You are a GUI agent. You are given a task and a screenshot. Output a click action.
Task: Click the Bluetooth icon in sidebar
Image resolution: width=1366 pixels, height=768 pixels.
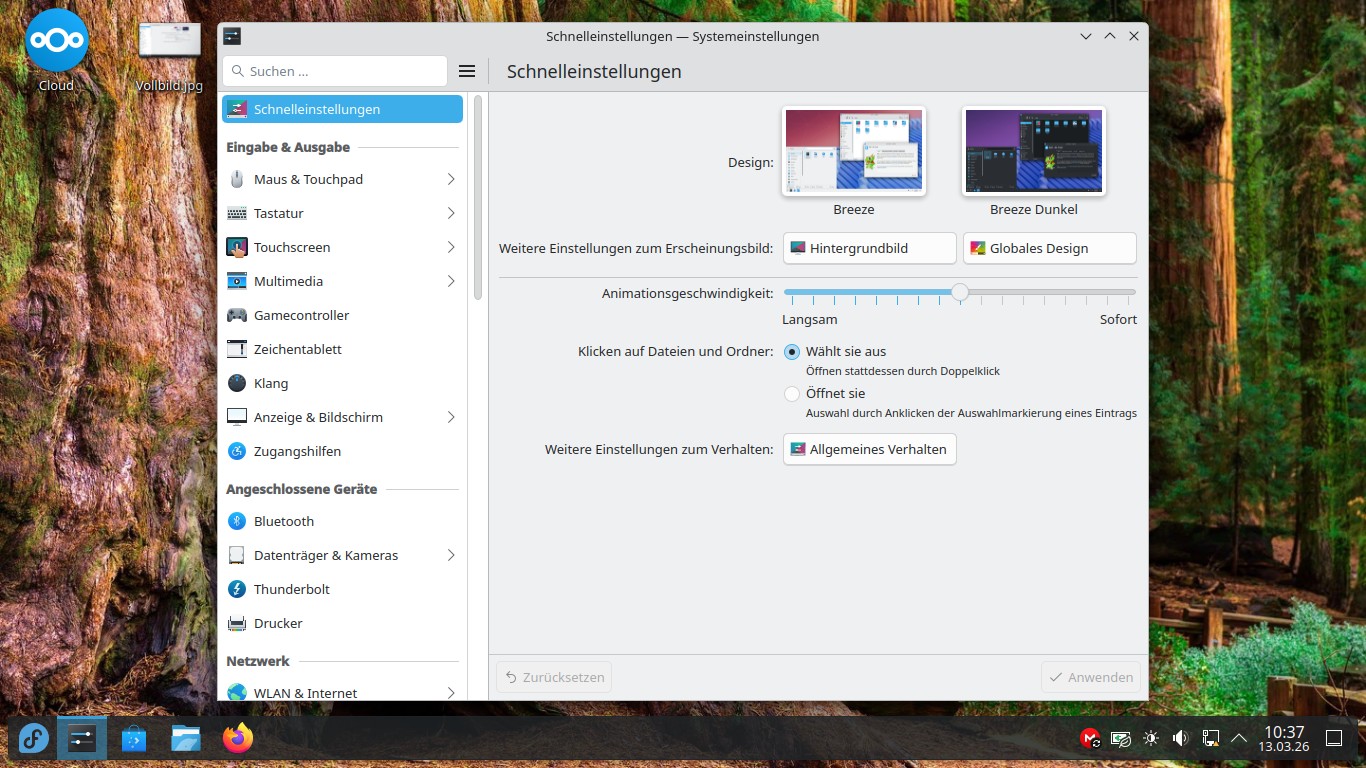click(237, 521)
